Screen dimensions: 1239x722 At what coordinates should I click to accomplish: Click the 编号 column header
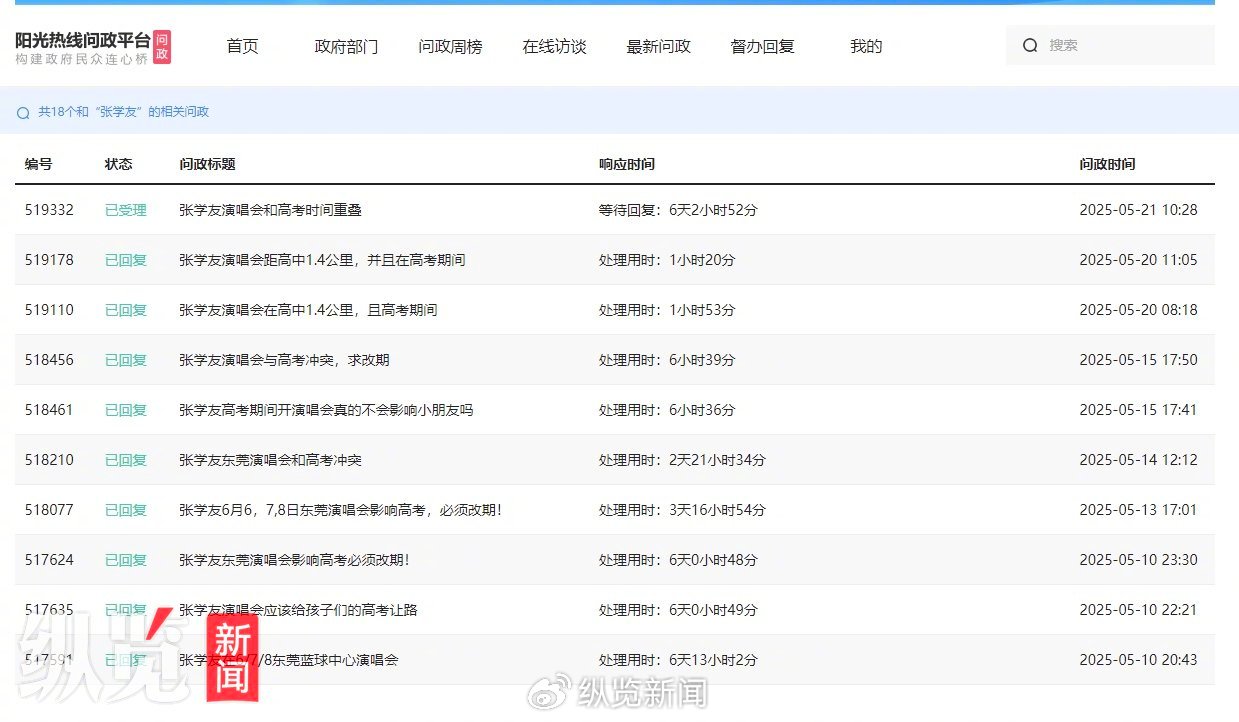tap(39, 164)
